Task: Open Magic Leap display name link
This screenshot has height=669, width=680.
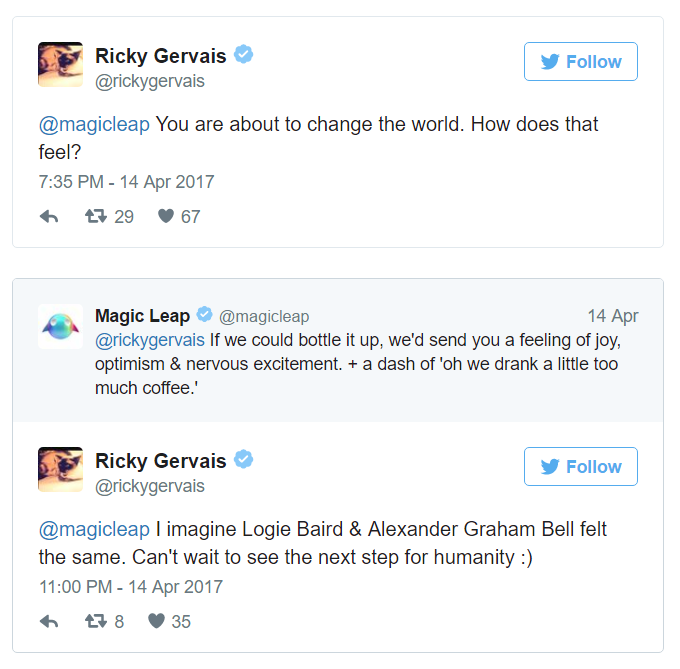Action: 142,316
